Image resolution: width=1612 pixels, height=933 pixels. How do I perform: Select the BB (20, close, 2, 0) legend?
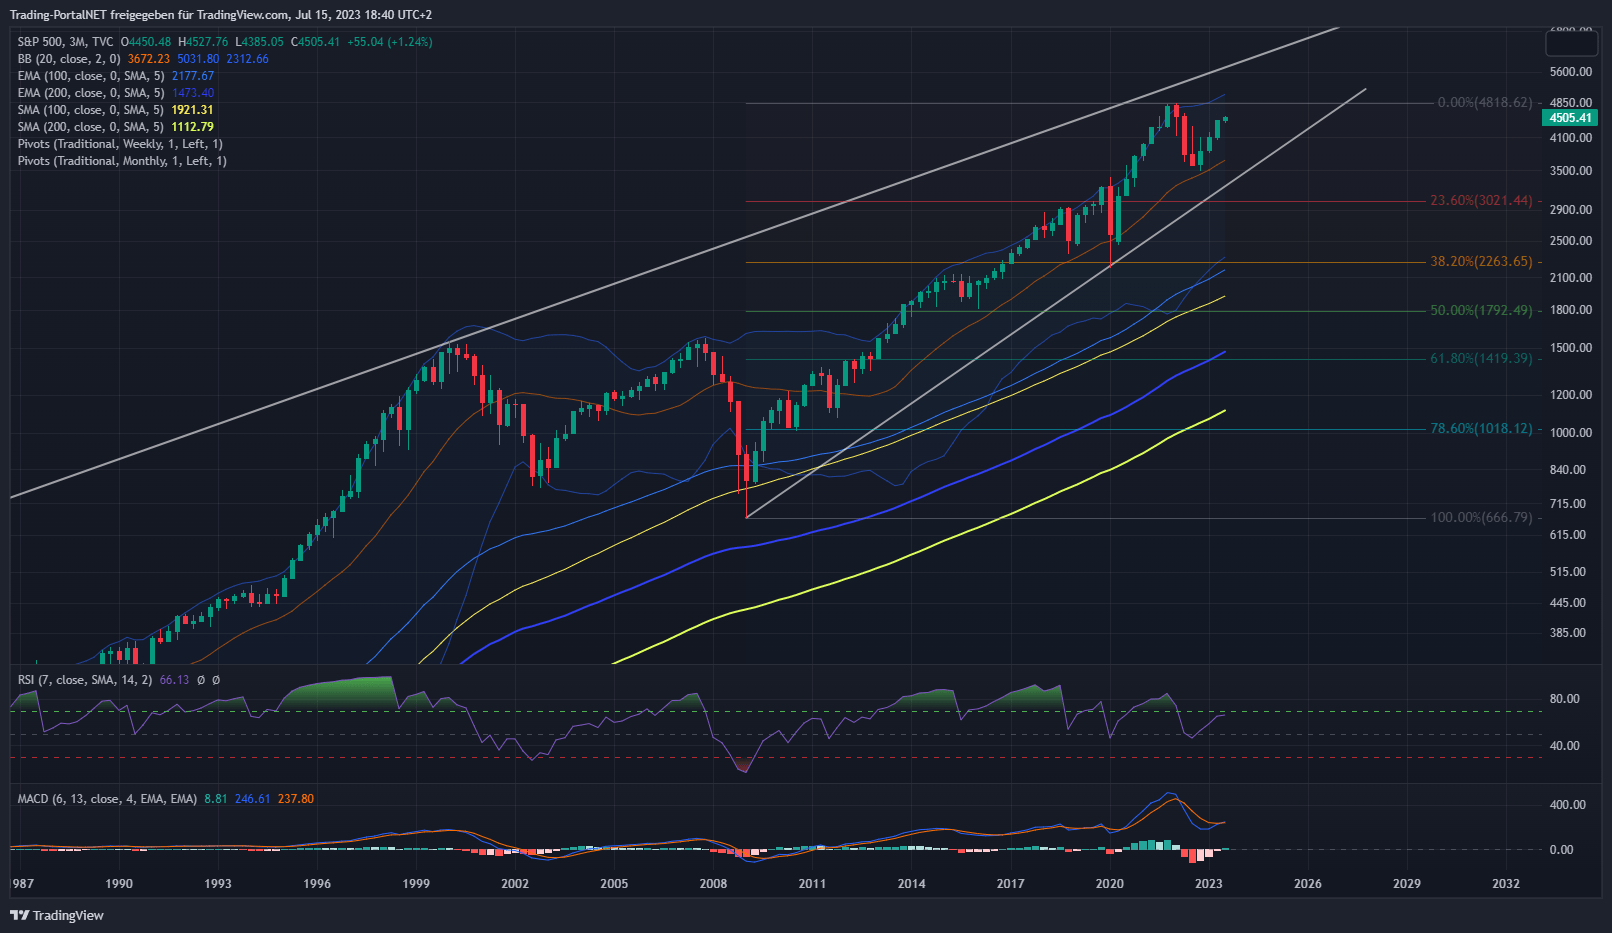pyautogui.click(x=68, y=59)
